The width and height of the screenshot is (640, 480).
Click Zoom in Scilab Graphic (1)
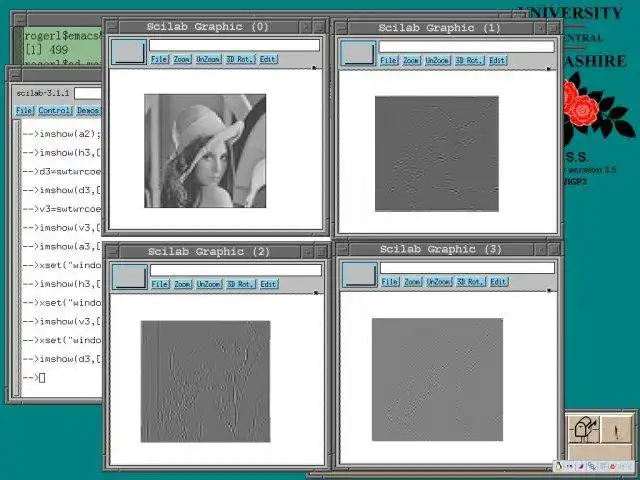pyautogui.click(x=411, y=61)
